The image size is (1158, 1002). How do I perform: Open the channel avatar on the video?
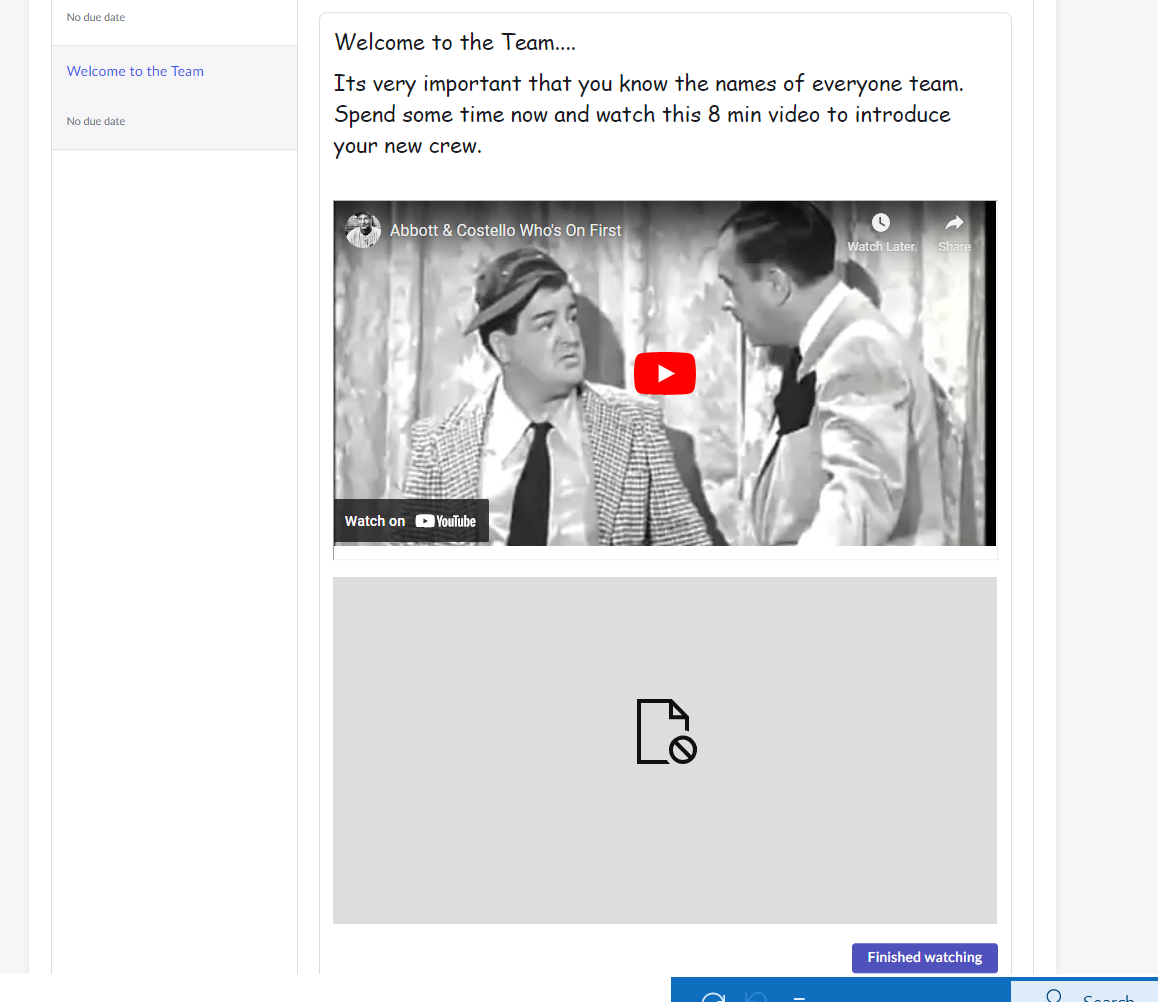pyautogui.click(x=363, y=230)
